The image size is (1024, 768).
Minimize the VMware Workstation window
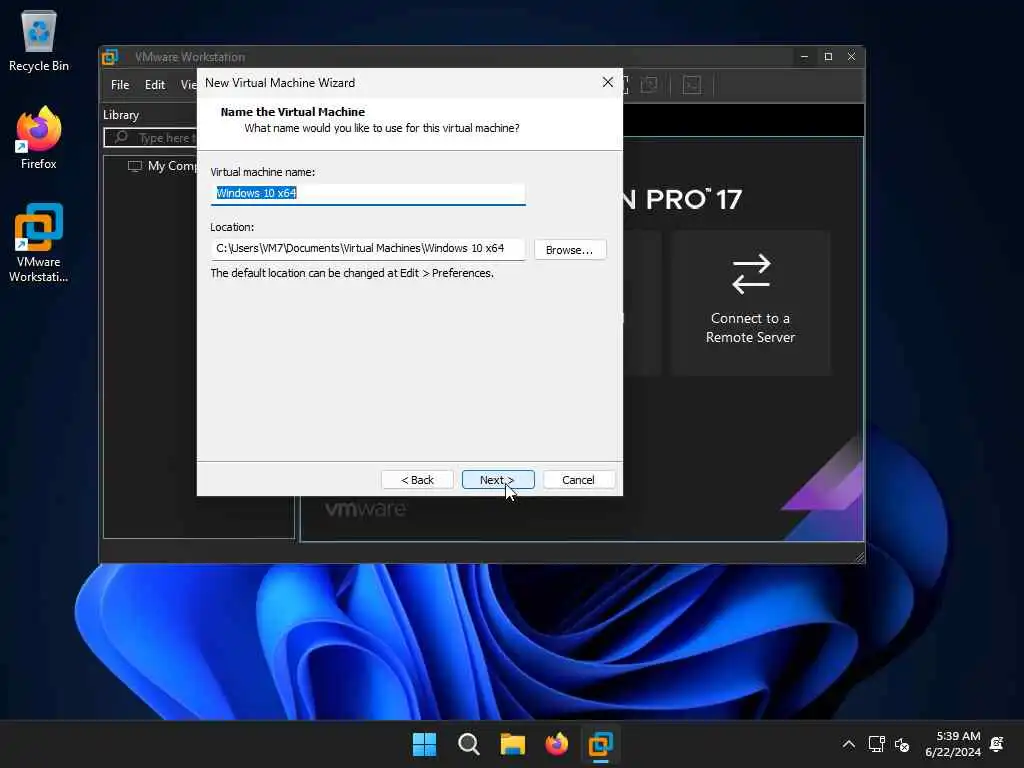point(805,57)
